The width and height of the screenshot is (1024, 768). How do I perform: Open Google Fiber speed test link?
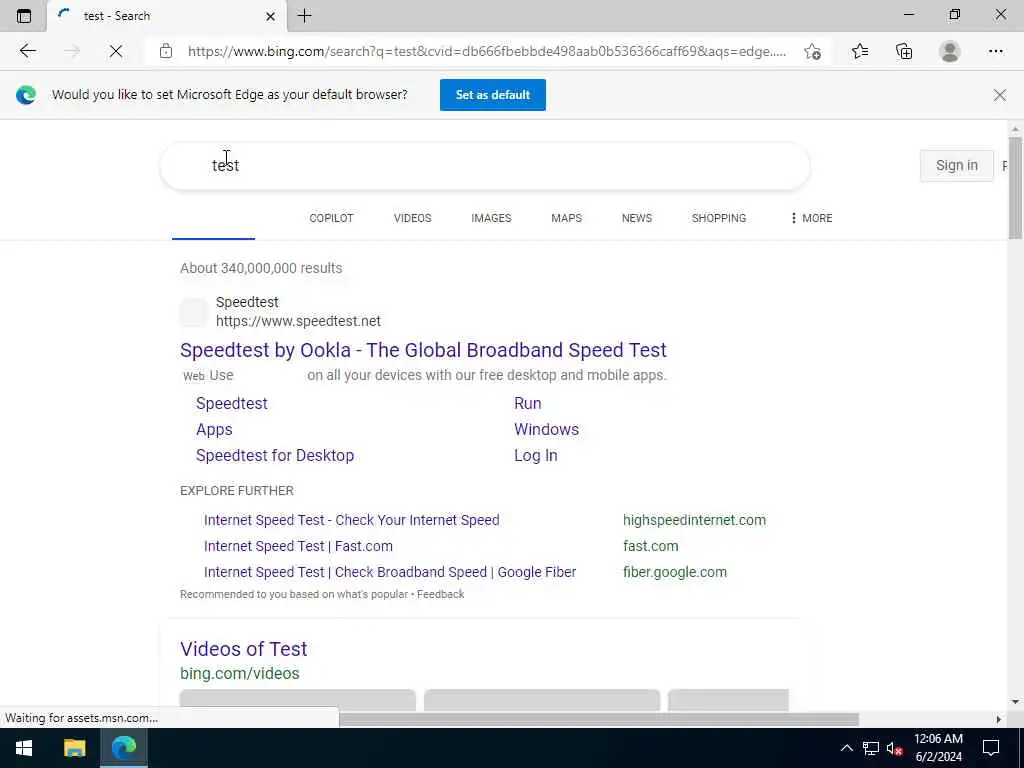point(390,573)
